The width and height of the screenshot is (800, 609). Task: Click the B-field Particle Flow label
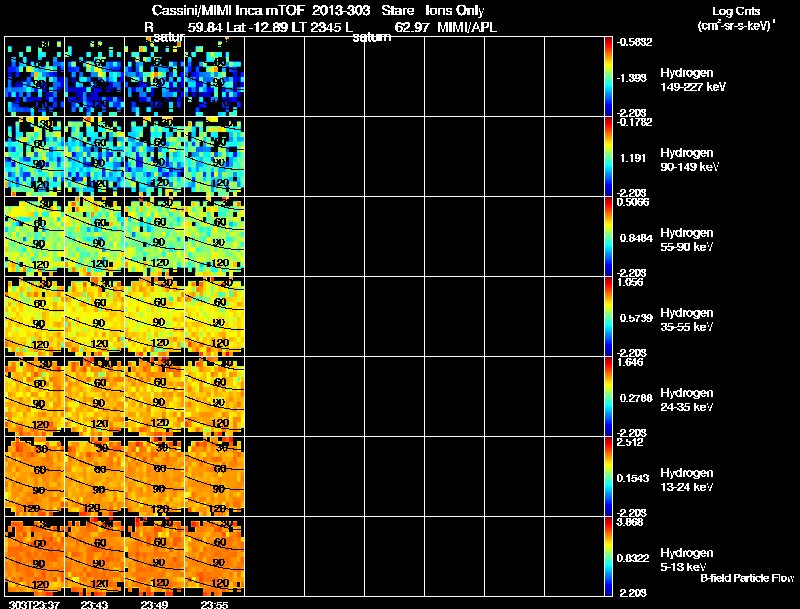(x=746, y=578)
